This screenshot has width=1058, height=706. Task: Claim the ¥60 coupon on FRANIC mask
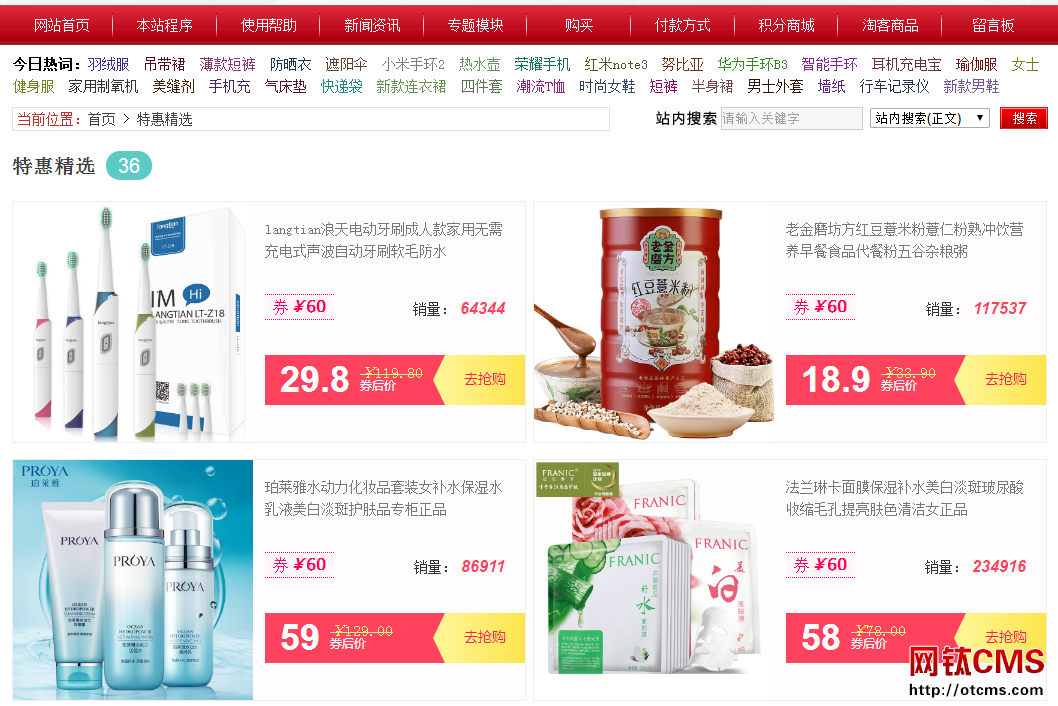point(820,565)
